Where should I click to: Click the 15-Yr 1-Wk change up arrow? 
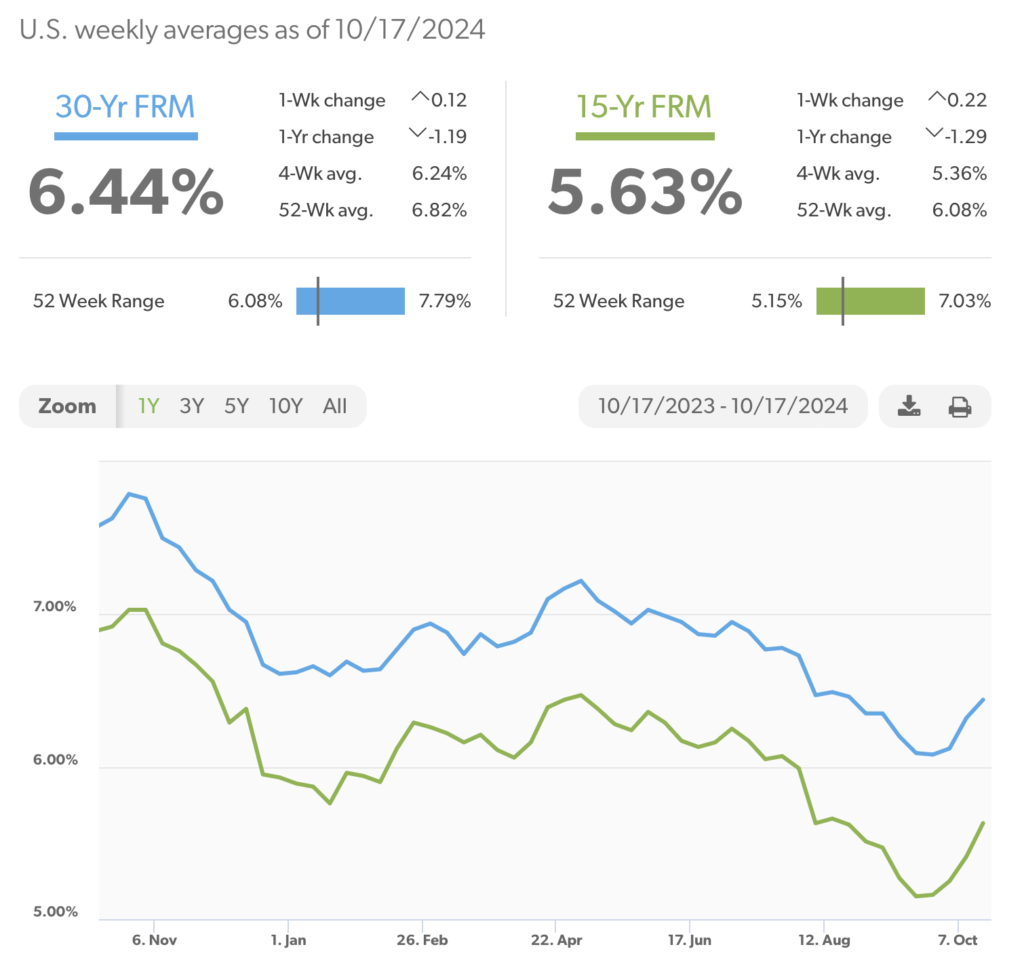[936, 99]
